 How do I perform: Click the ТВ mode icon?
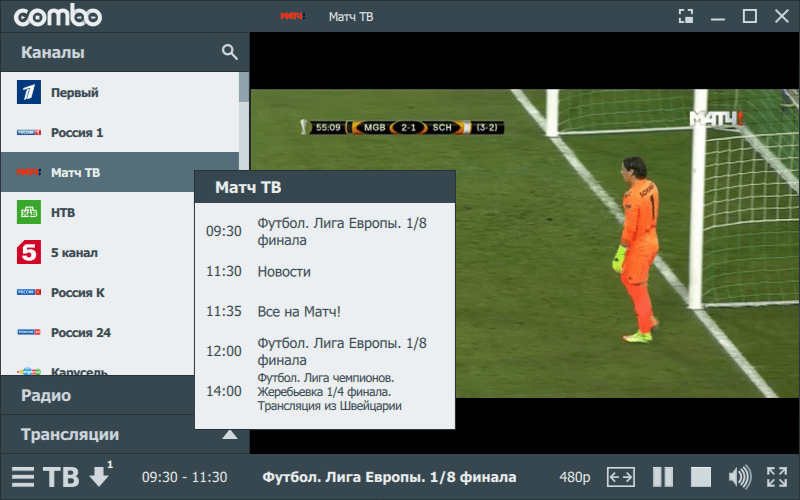pos(61,478)
